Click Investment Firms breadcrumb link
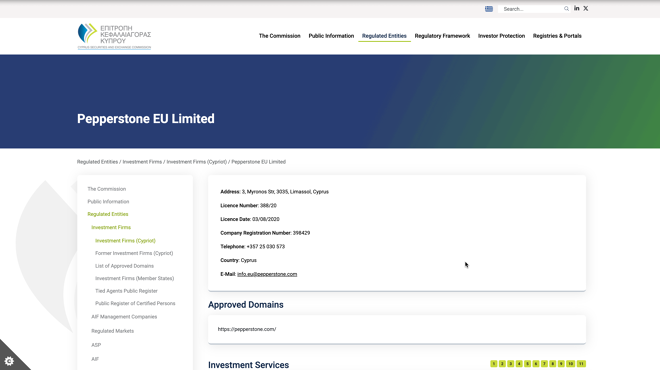Screen dimensions: 660x370 (142, 162)
